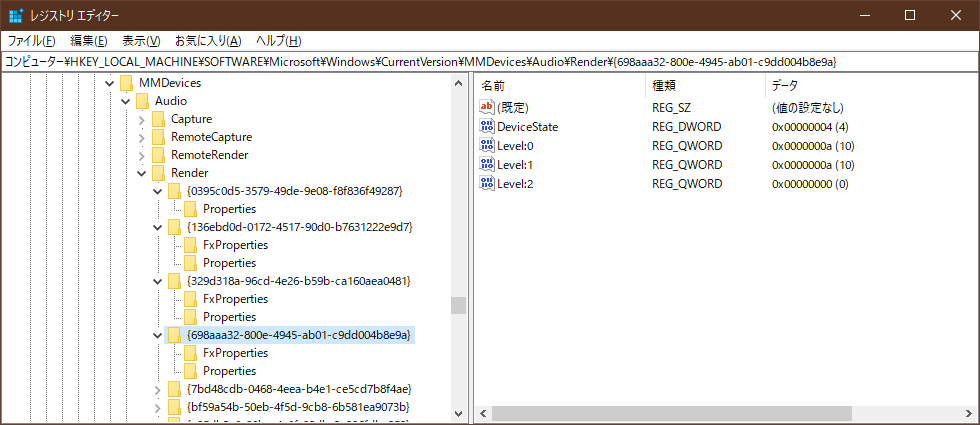
Task: Click the RemoteRender folder icon
Action: pos(158,155)
